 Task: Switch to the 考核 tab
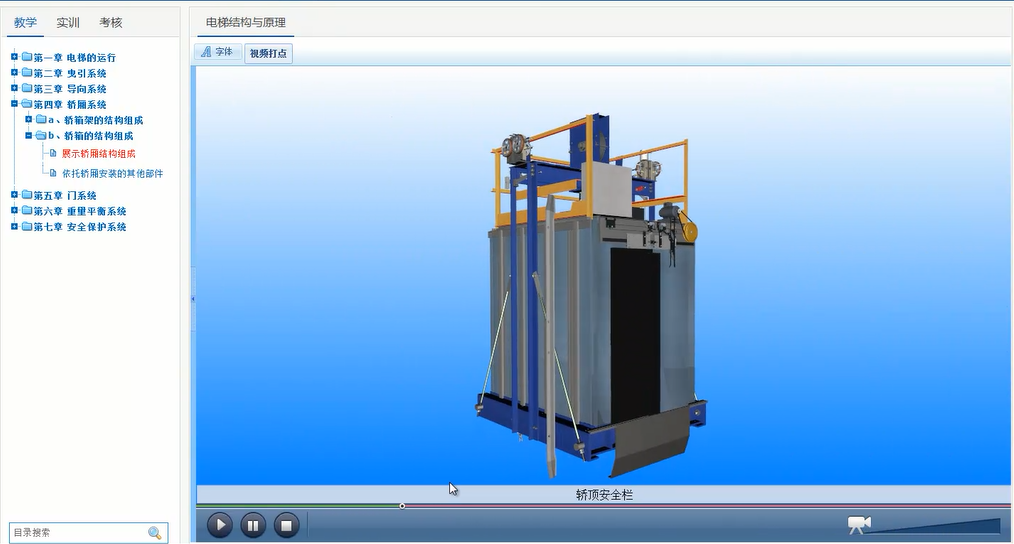pos(111,22)
